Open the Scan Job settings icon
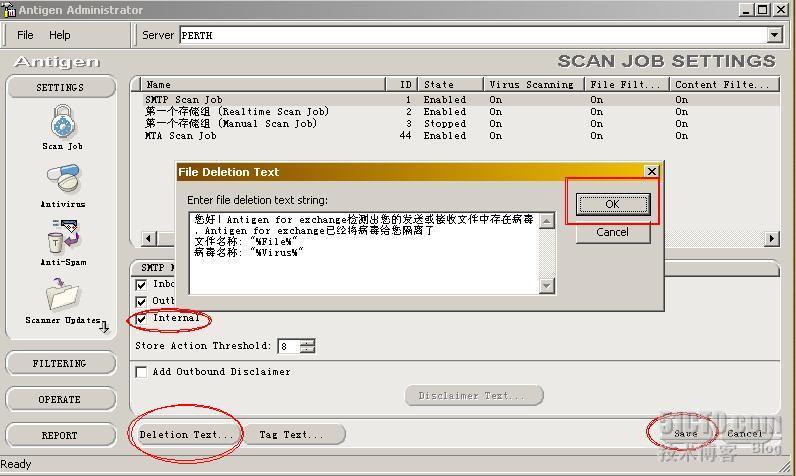 63,121
